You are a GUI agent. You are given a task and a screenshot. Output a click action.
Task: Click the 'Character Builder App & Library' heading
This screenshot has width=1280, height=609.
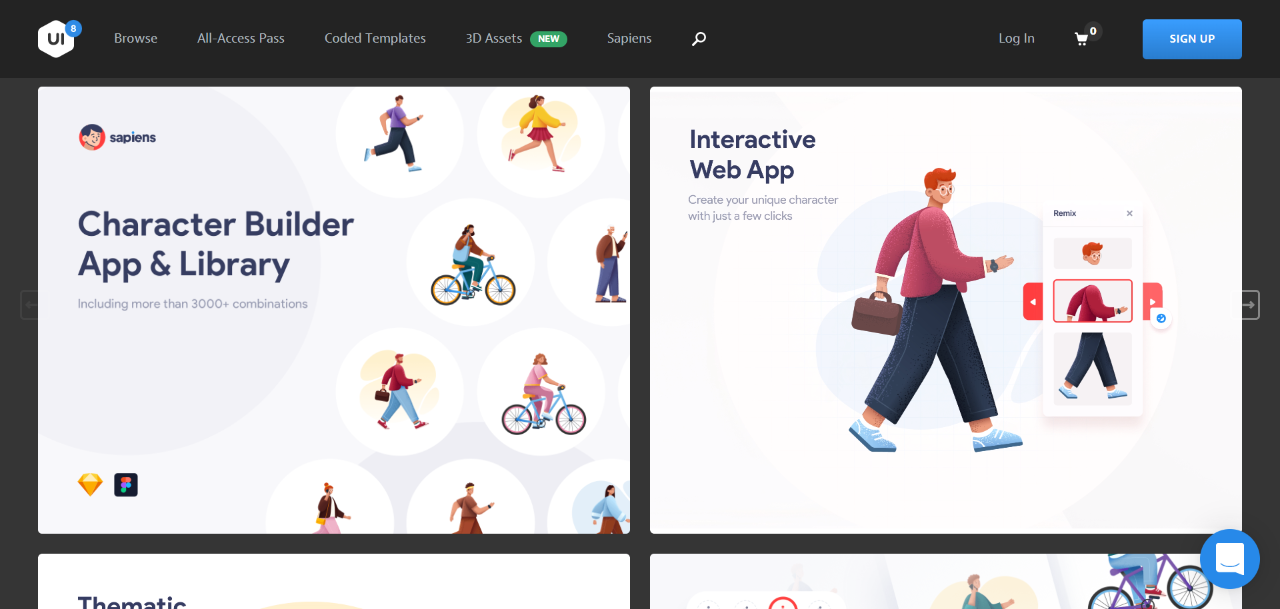pyautogui.click(x=216, y=244)
